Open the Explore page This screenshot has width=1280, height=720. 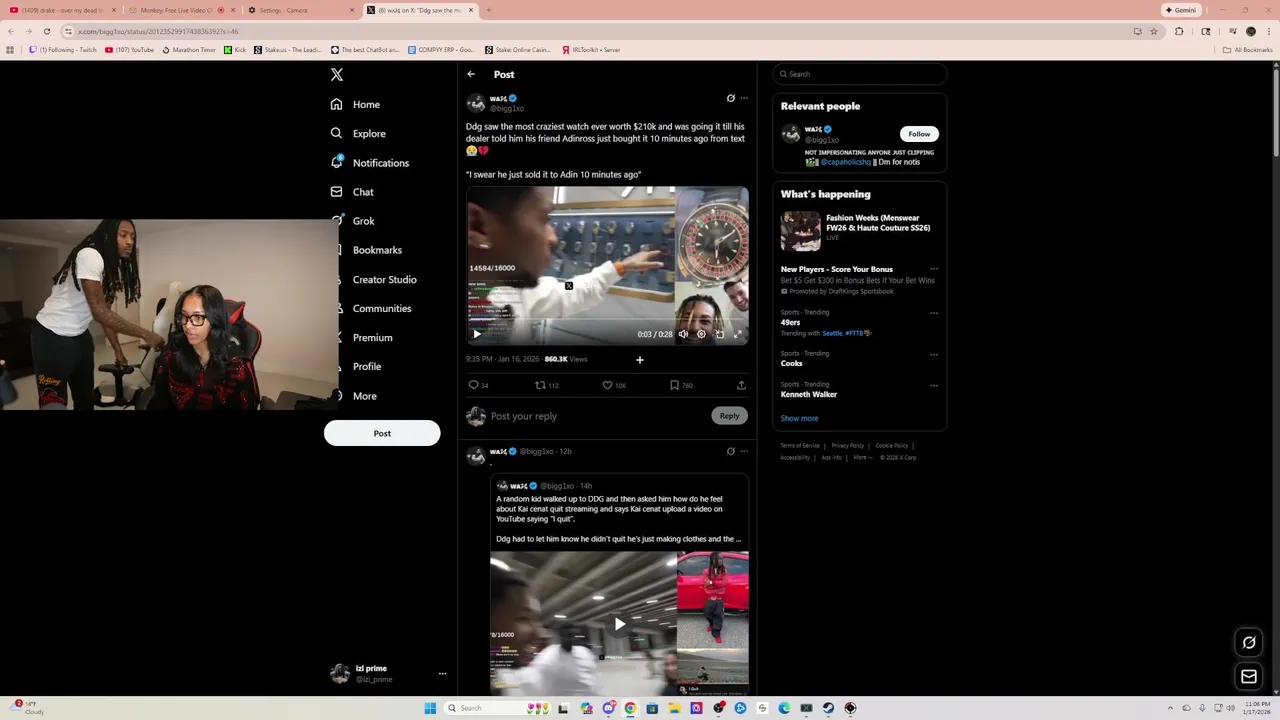click(x=369, y=133)
